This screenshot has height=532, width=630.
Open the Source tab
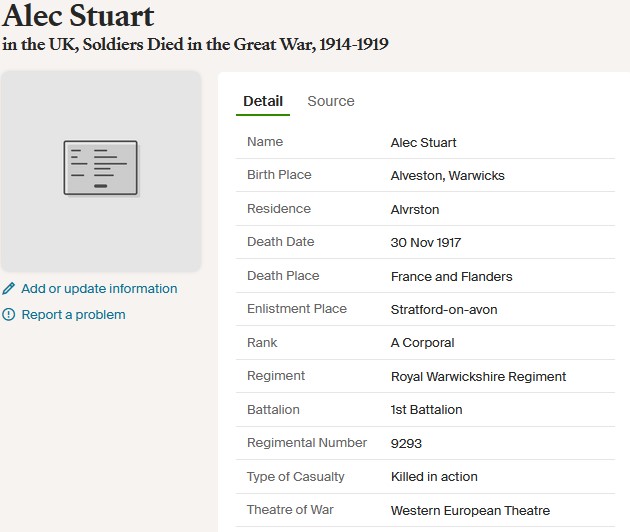(x=330, y=101)
